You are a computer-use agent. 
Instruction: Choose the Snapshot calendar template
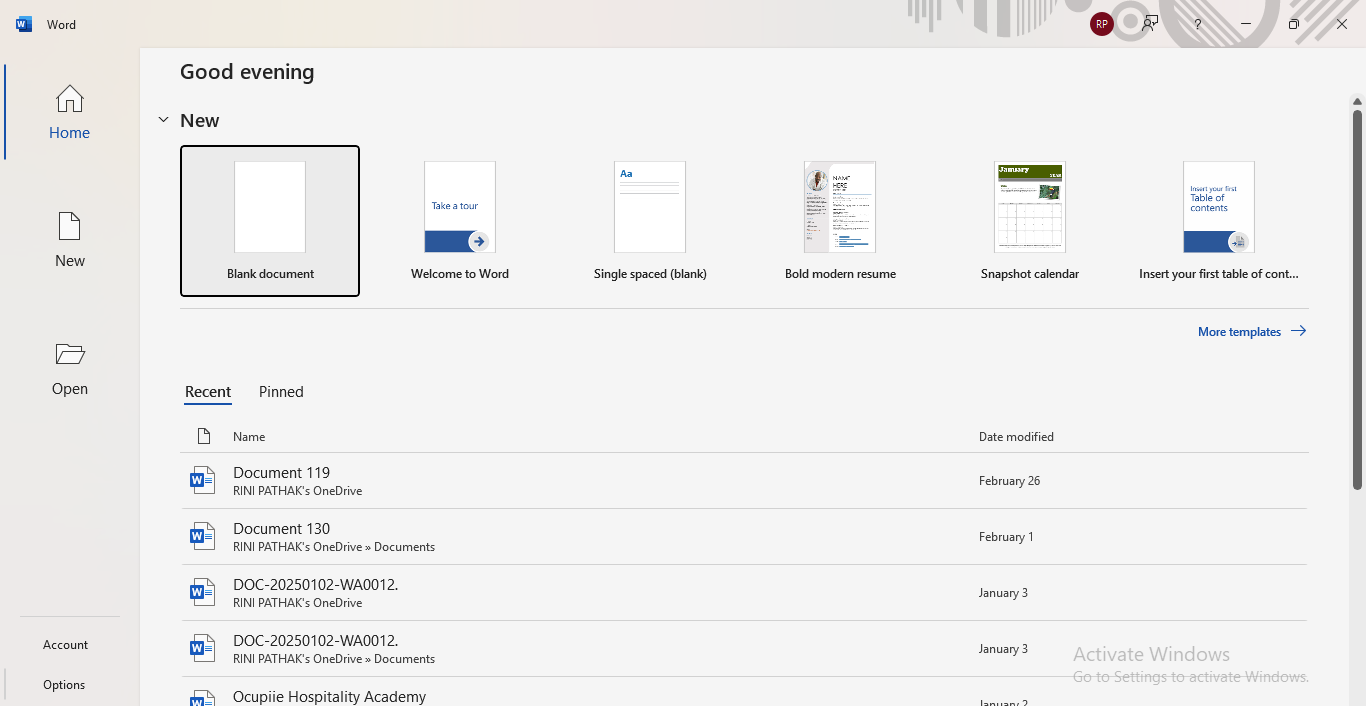coord(1029,221)
